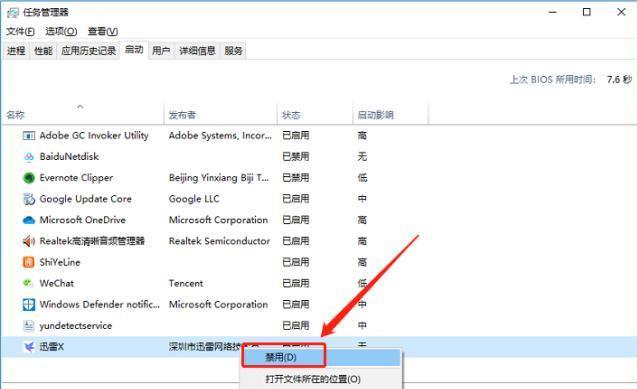Click the Task Manager title bar icon
Viewport: 637px width, 389px height.
pos(13,13)
